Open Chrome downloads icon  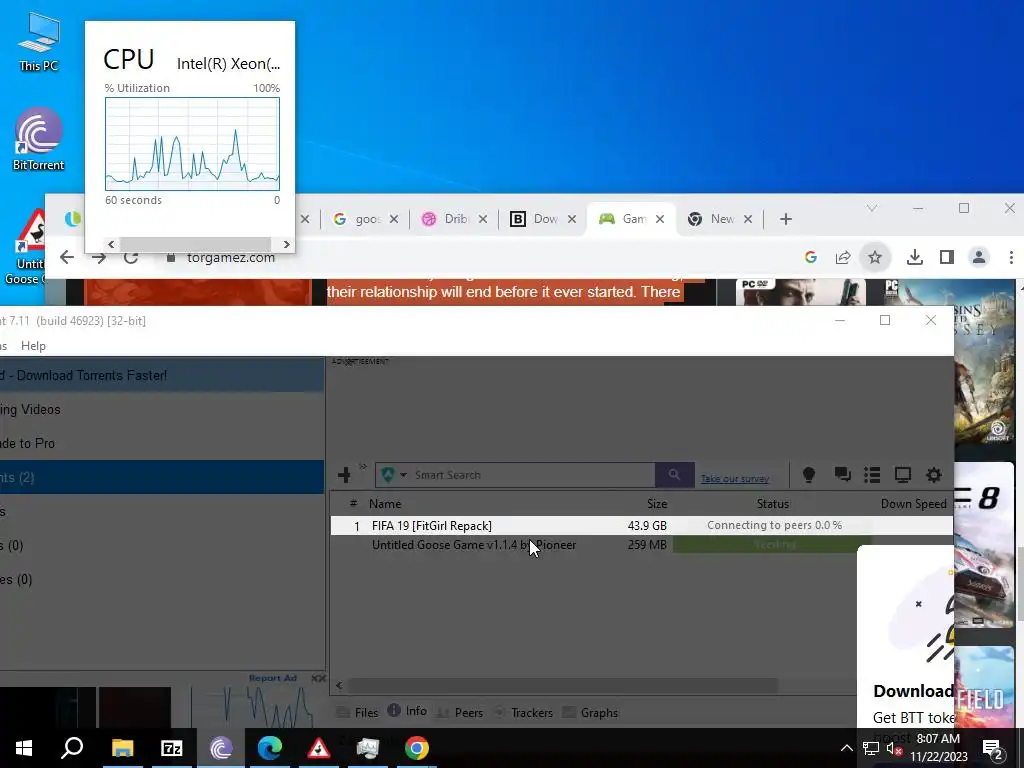tap(914, 257)
